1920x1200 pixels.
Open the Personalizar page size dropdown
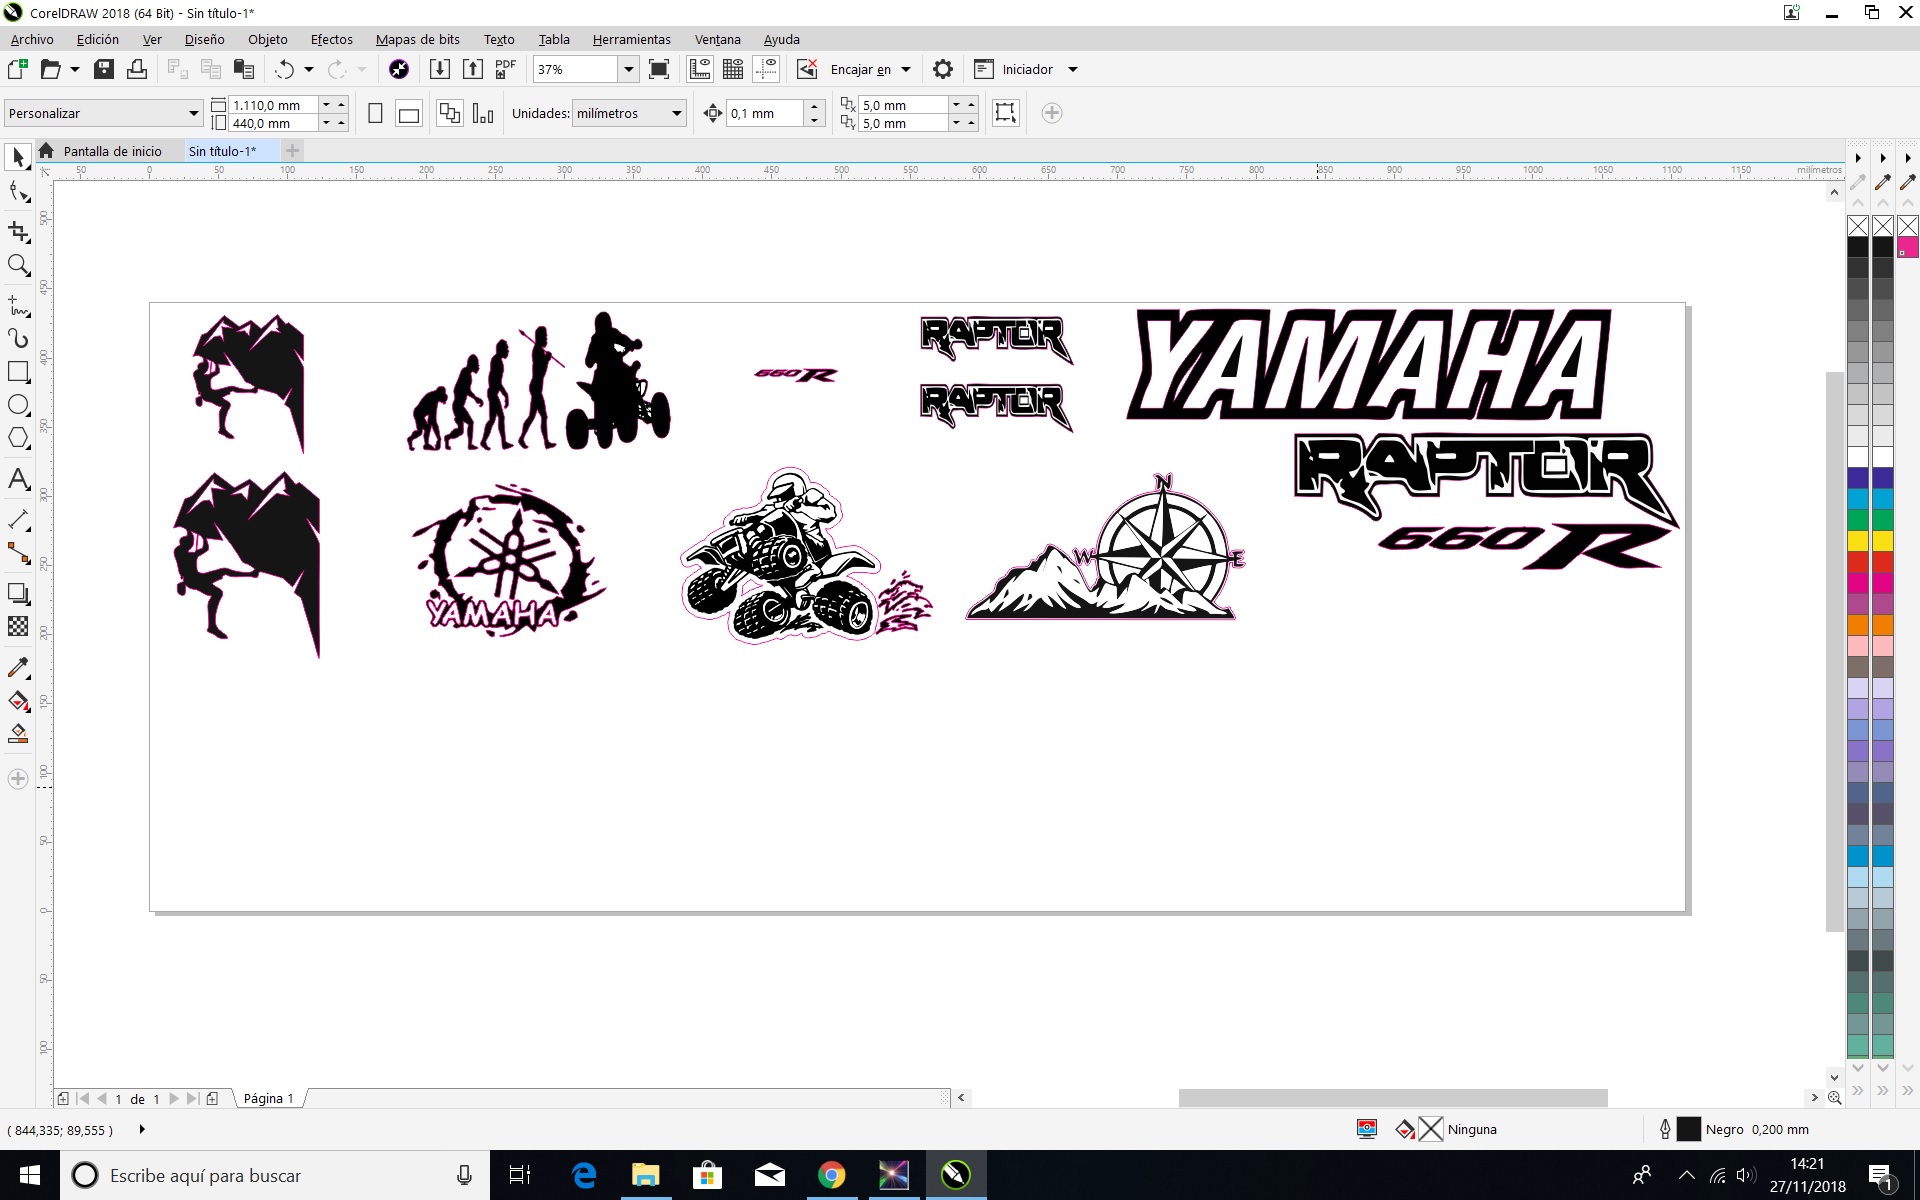[x=194, y=113]
